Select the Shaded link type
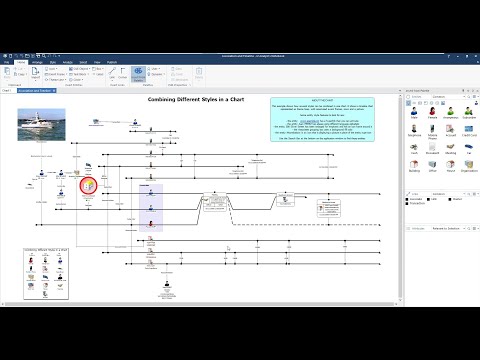480x360 pixels. coord(455,199)
